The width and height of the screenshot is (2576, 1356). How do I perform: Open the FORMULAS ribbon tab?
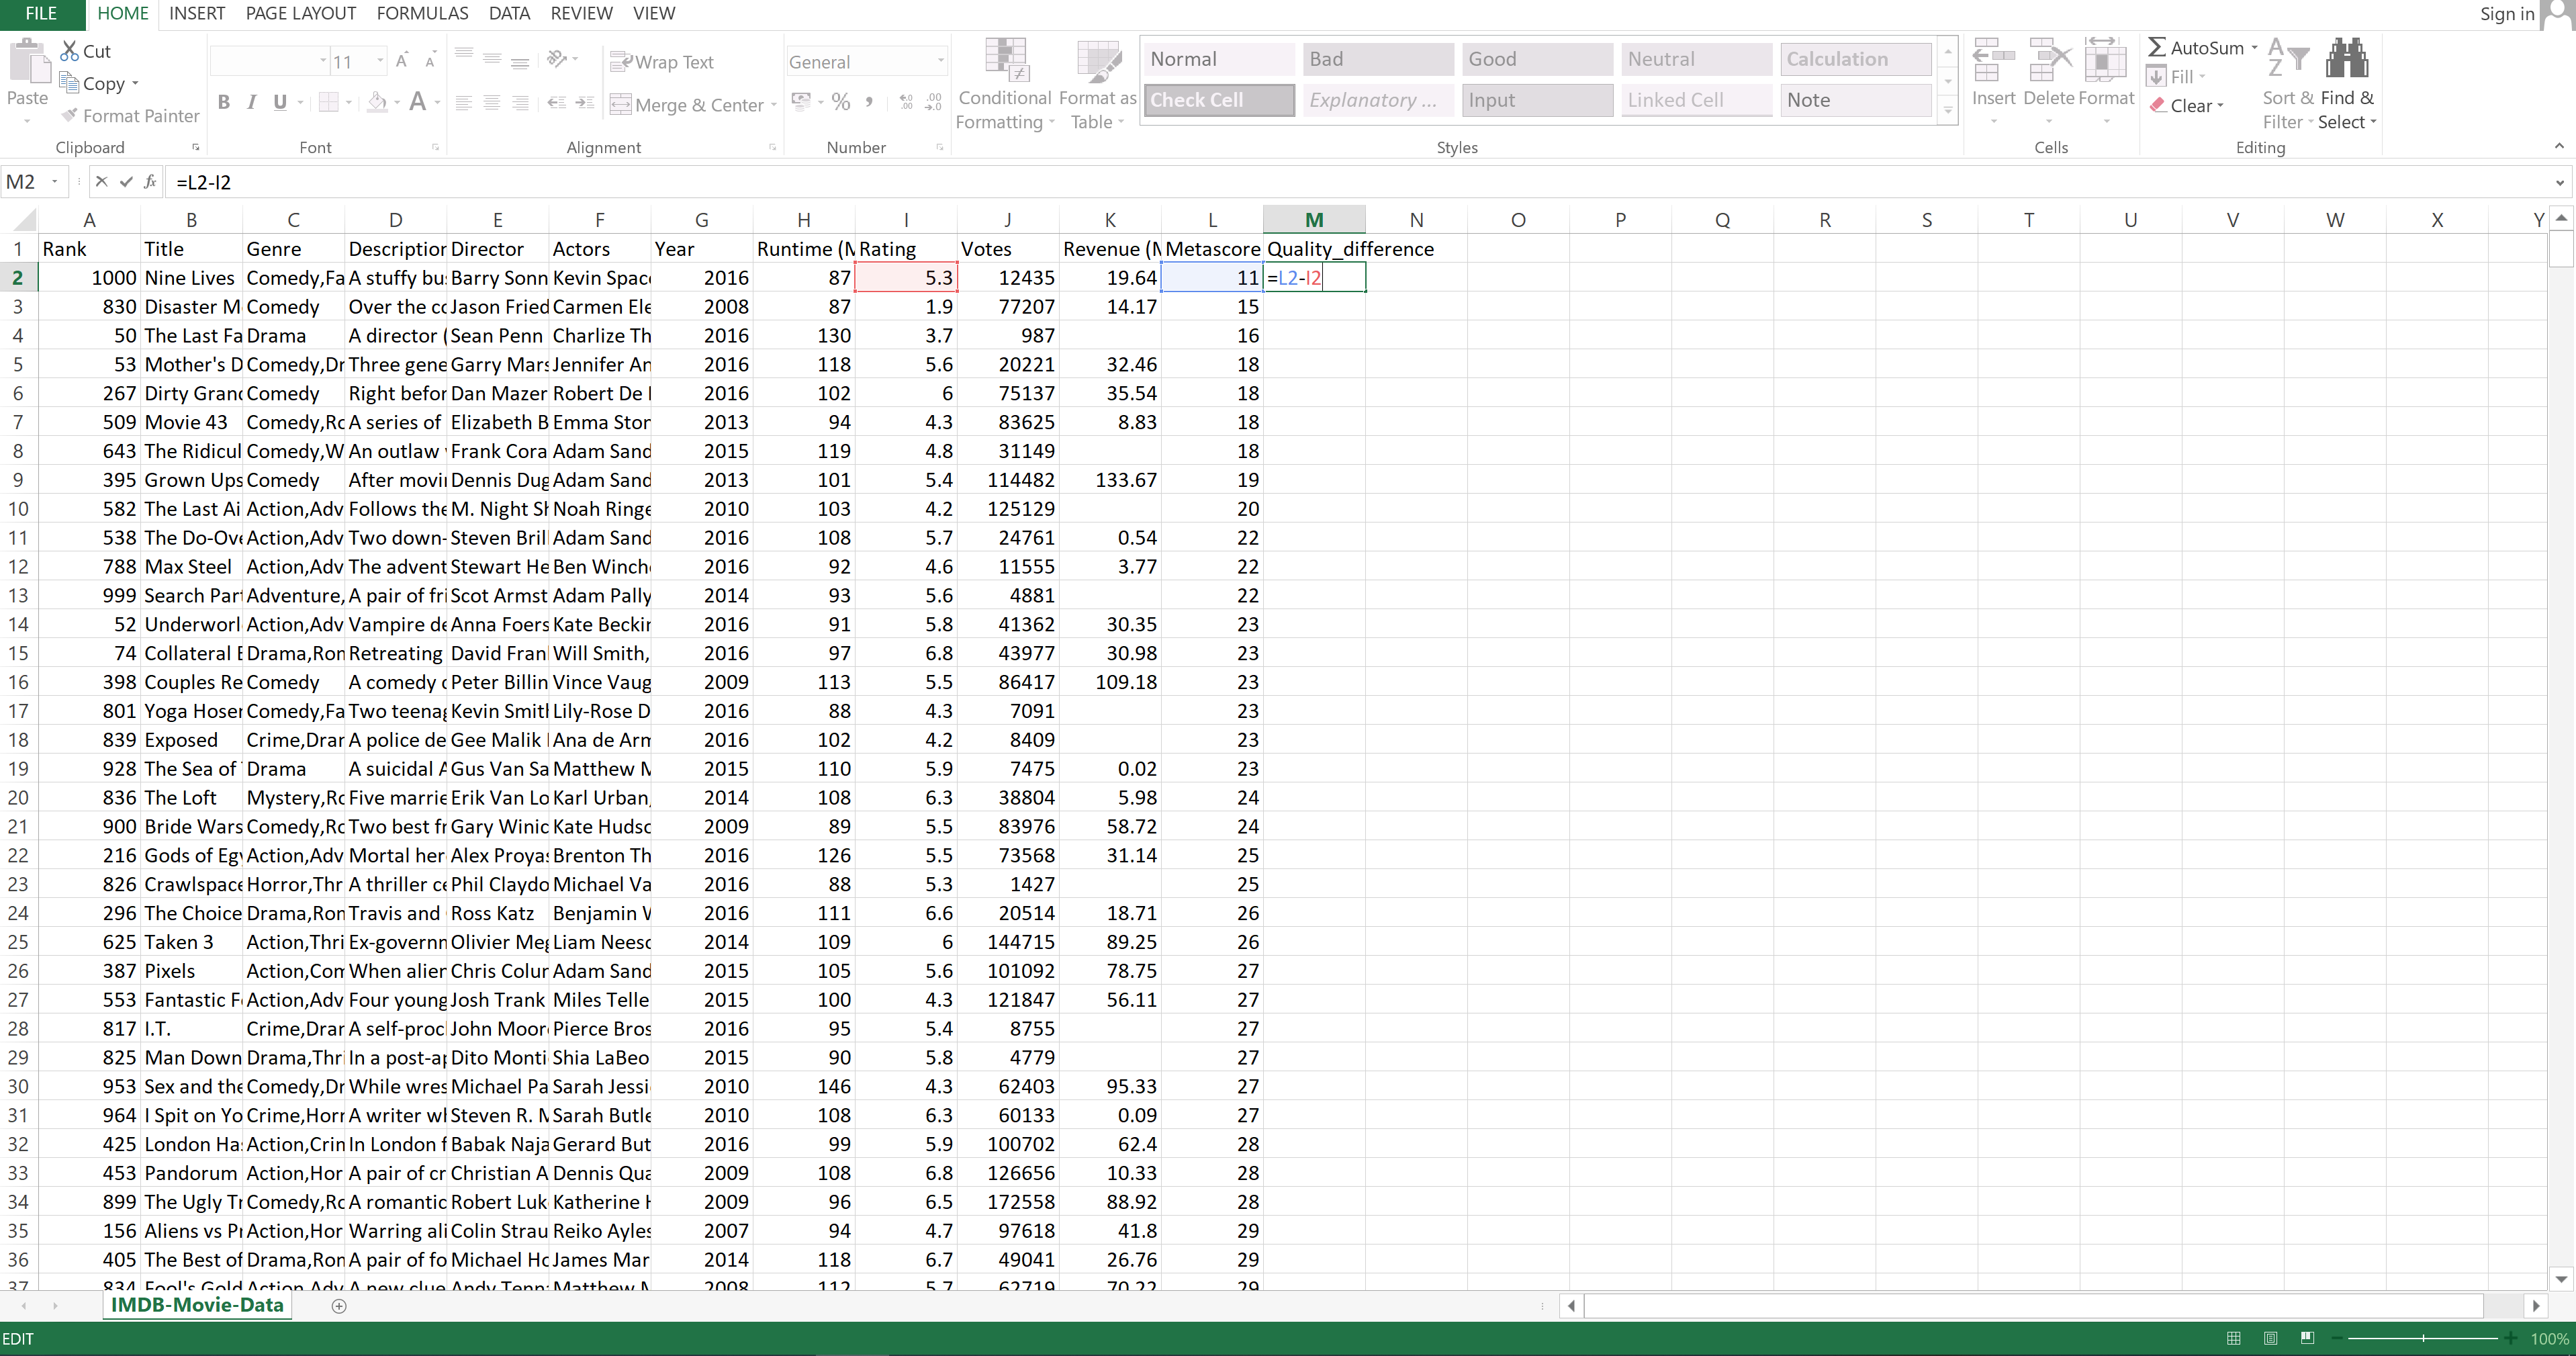click(421, 13)
